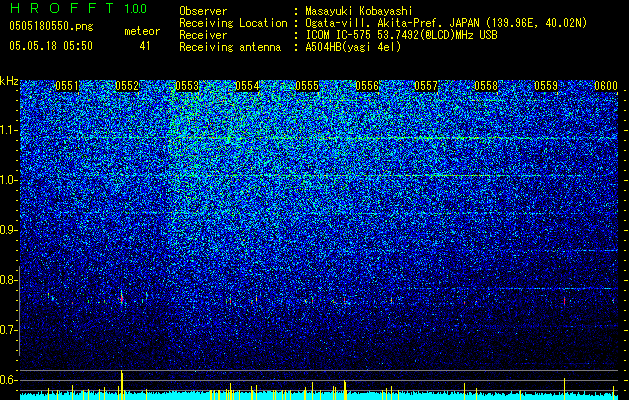629x400 pixels.
Task: Click the 'Receiving antenna' field label
Action: pyautogui.click(x=230, y=47)
